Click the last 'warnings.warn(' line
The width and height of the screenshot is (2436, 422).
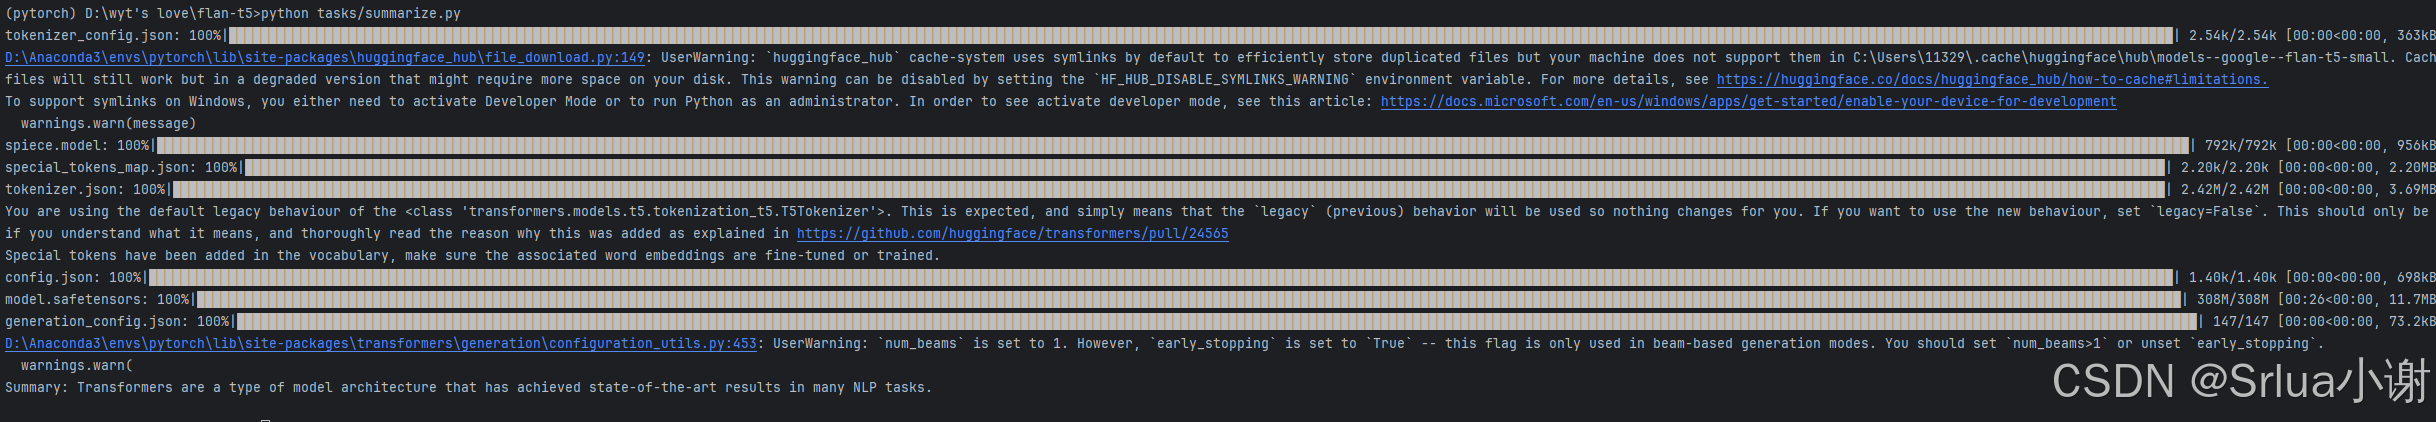click(x=76, y=366)
